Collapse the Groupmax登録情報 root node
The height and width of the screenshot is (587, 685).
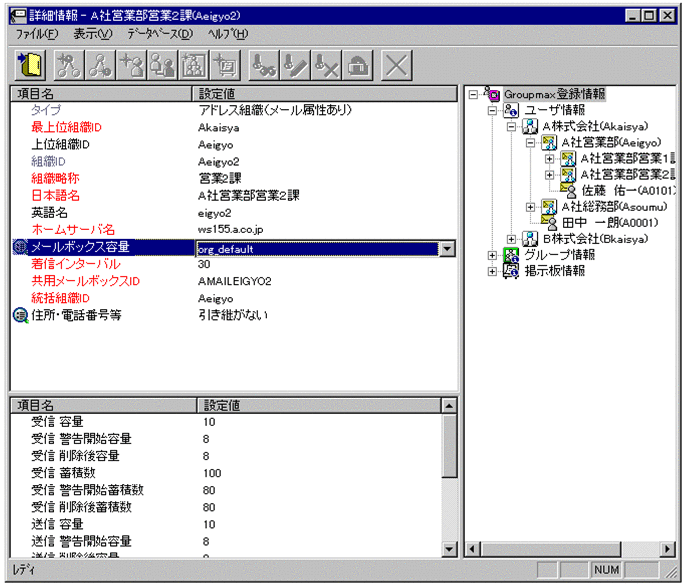(x=473, y=94)
